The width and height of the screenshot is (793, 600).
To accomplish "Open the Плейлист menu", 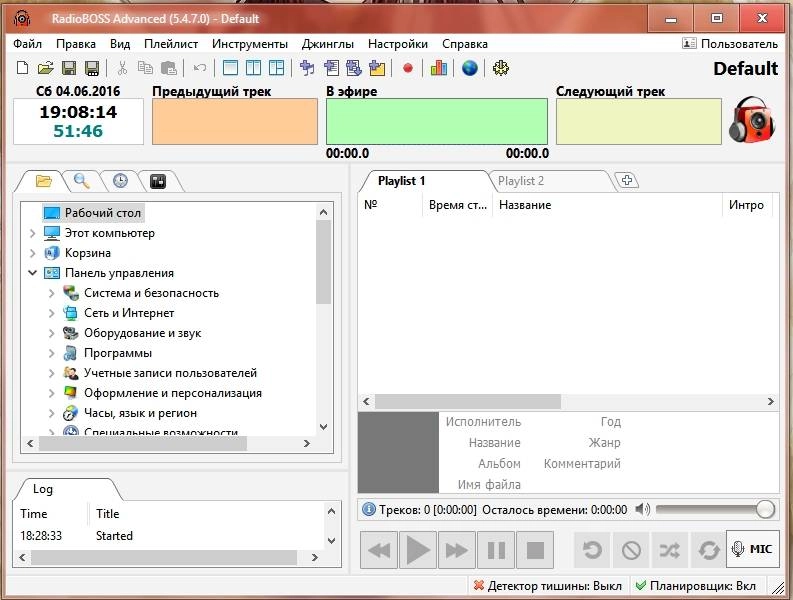I will tap(171, 44).
